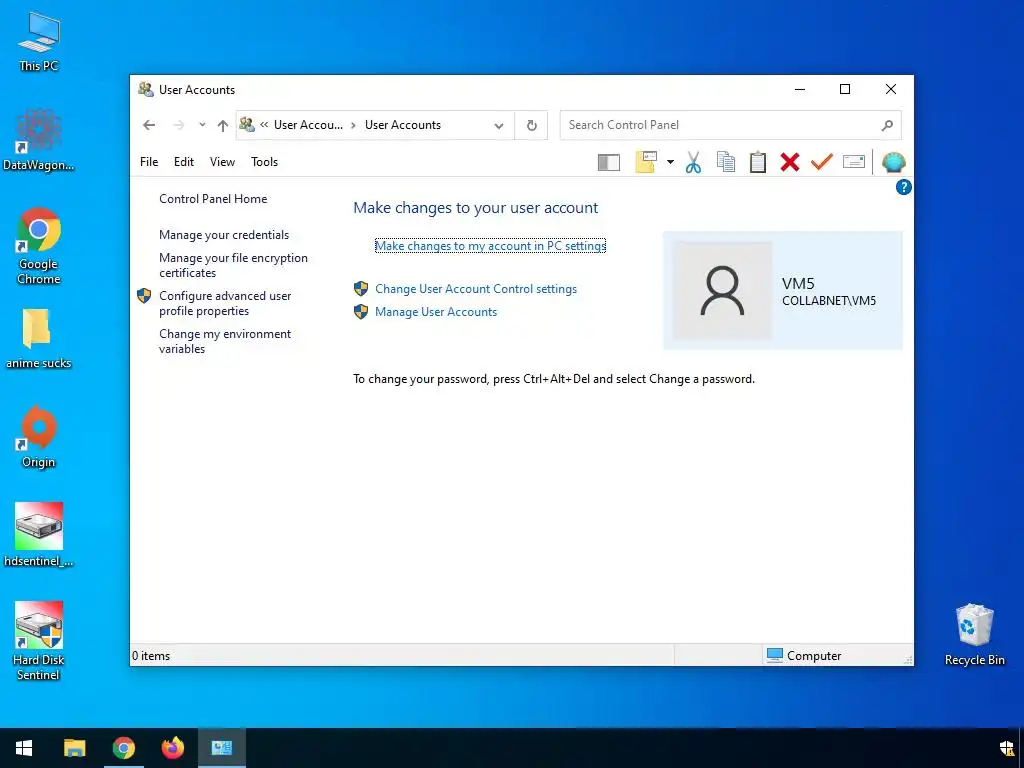The image size is (1024, 768).
Task: Click the Hard Disk Sentinel shortcut
Action: (x=39, y=641)
